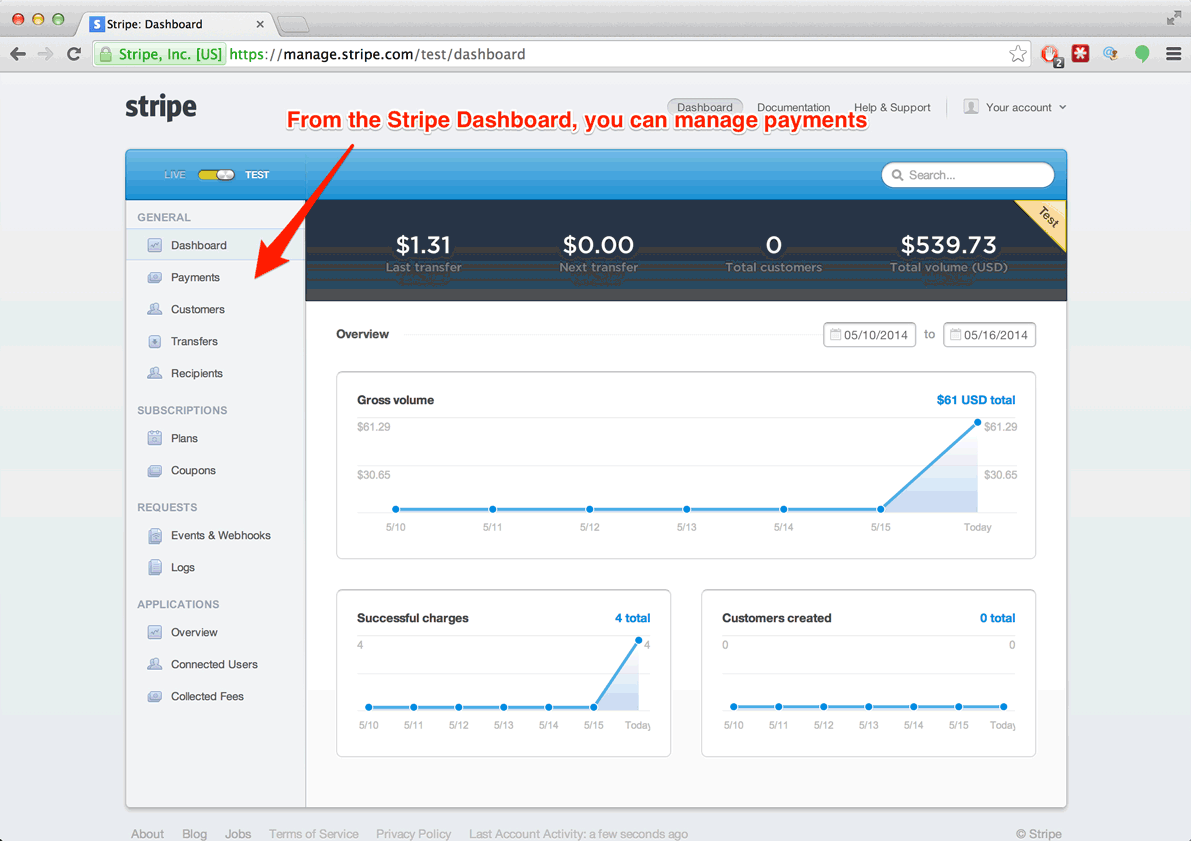Click the Jobs footer link
The height and width of the screenshot is (841, 1191).
238,833
